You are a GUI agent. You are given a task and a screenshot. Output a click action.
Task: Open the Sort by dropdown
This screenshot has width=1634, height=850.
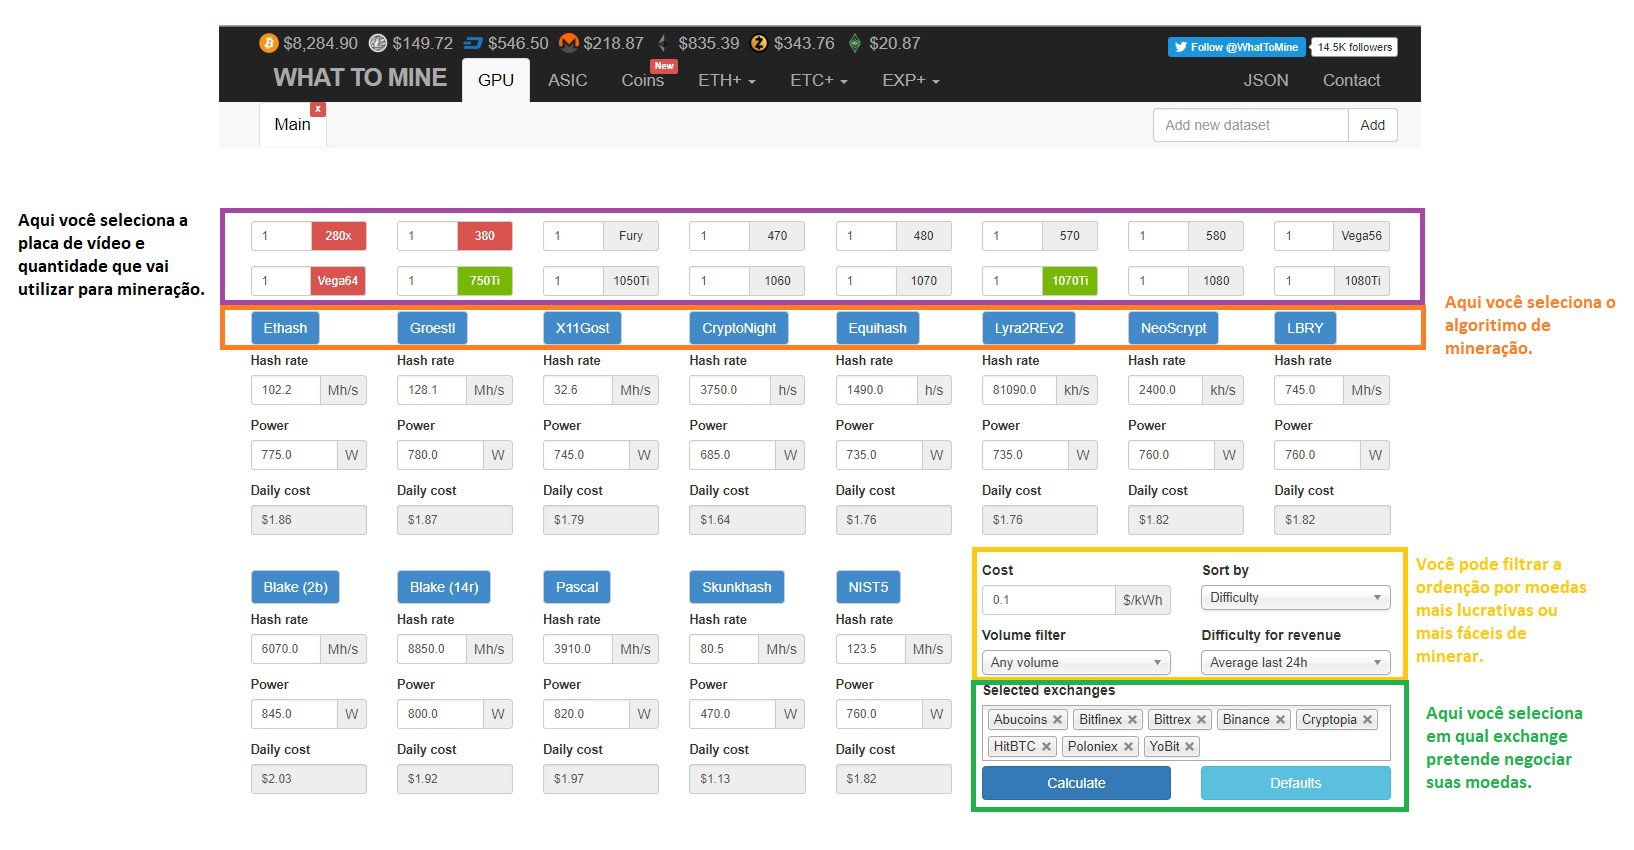coord(1296,598)
